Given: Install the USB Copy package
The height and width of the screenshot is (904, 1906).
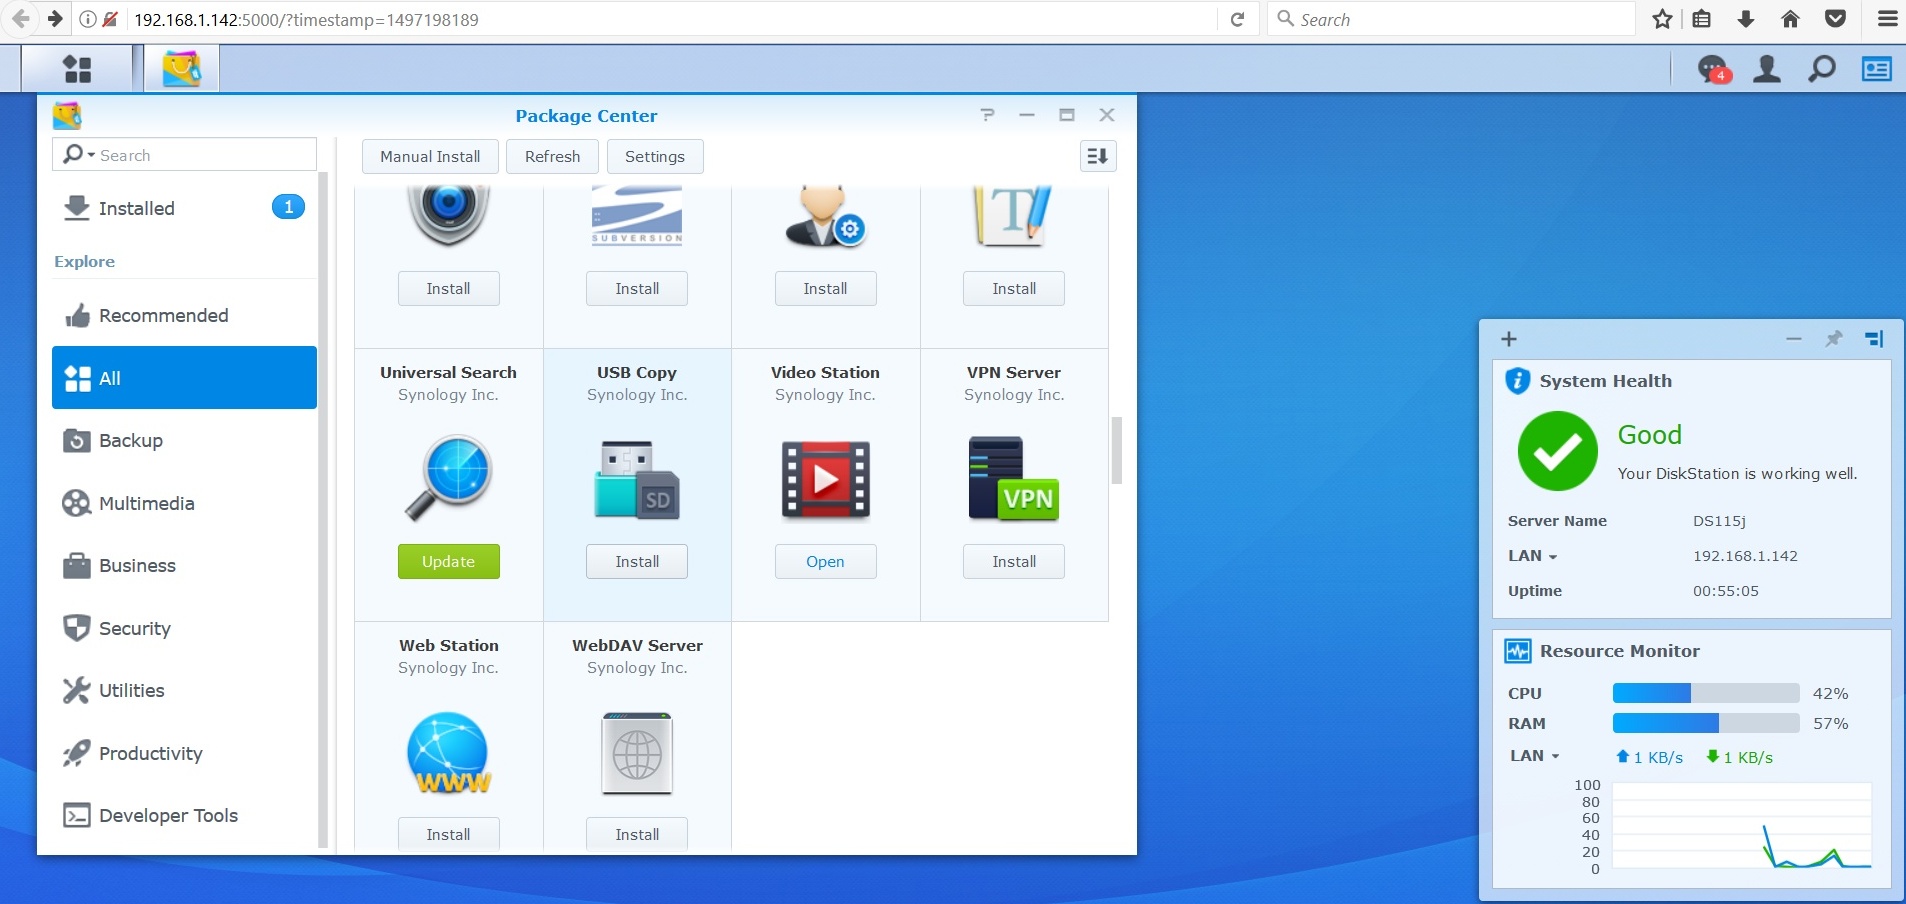Looking at the screenshot, I should [x=637, y=561].
